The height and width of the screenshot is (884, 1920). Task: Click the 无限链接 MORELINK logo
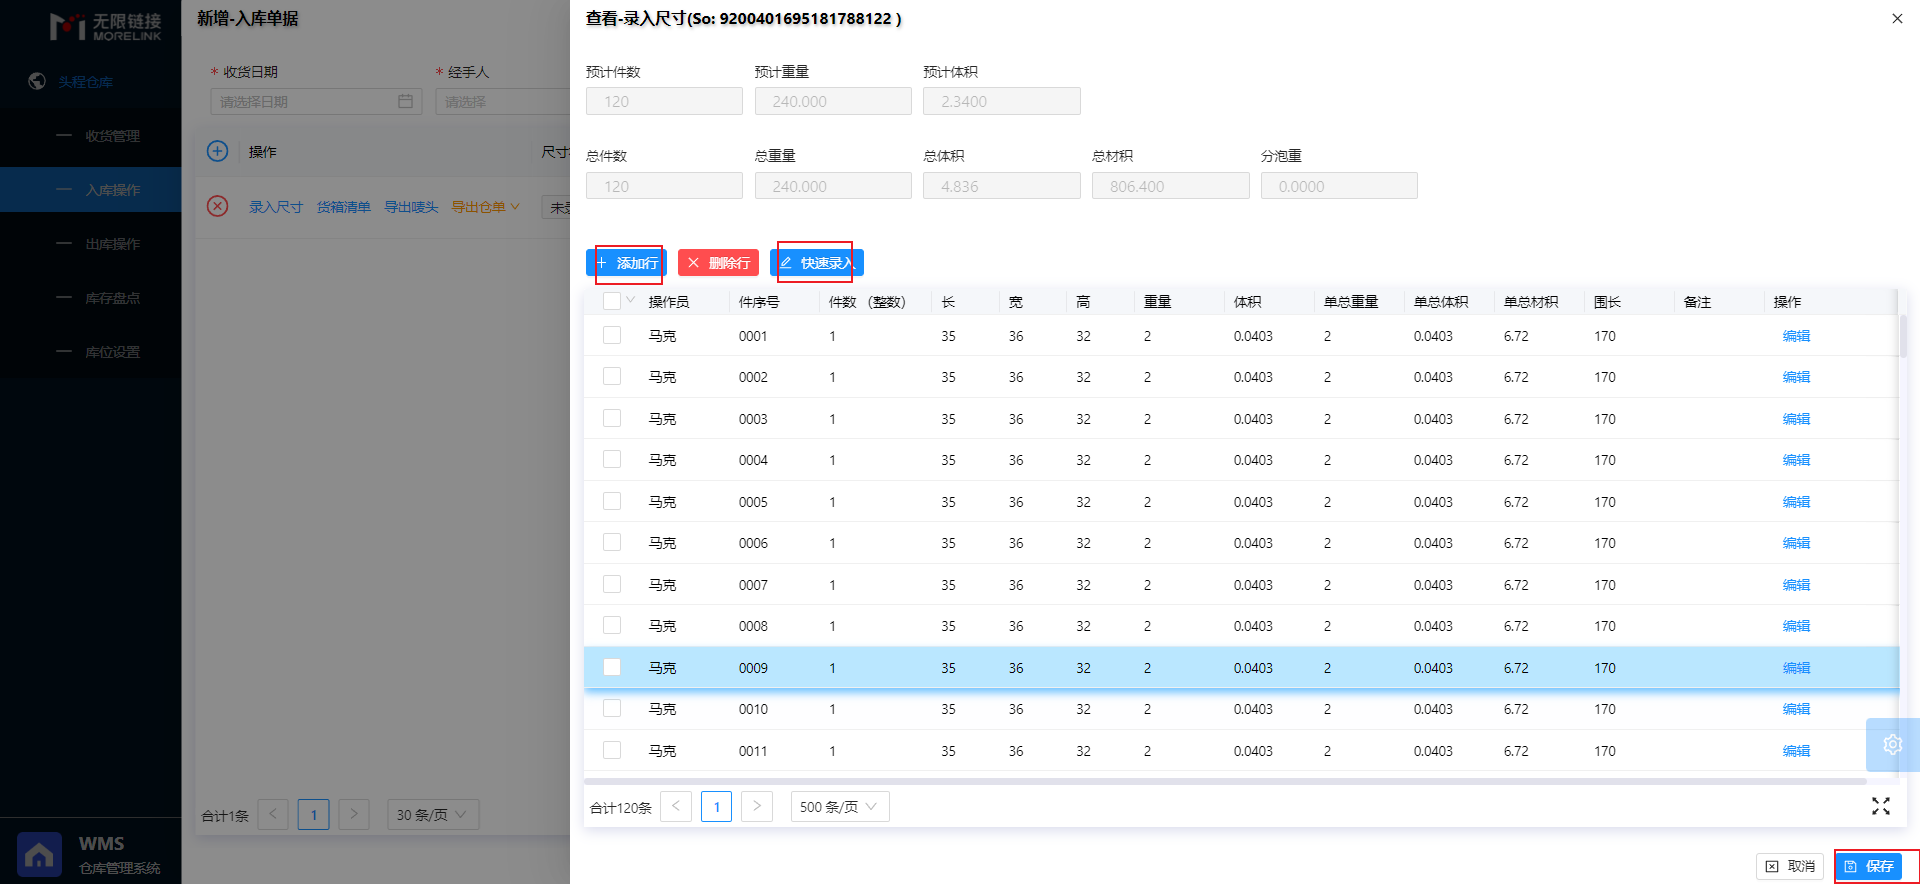coord(105,26)
